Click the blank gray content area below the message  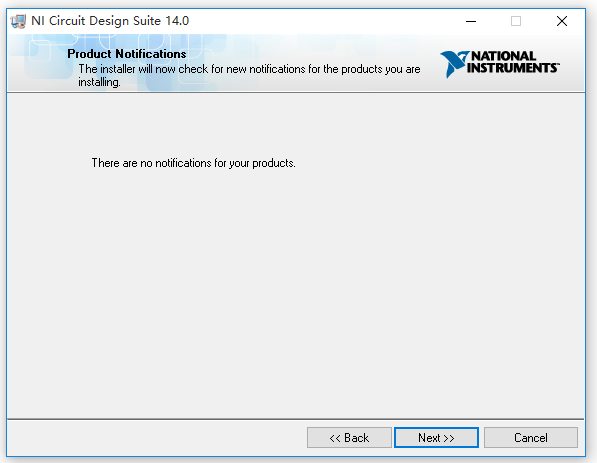(x=296, y=293)
